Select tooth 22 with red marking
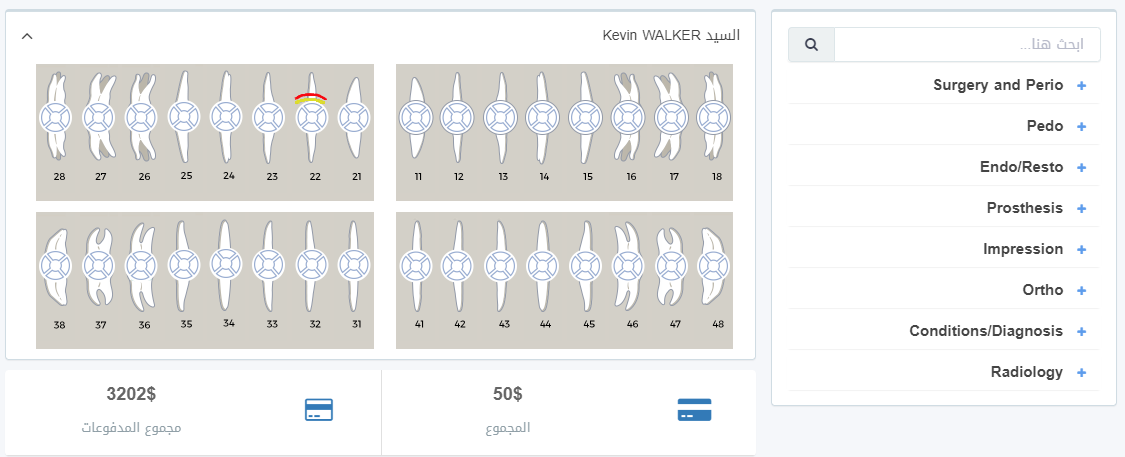This screenshot has width=1125, height=457. (312, 118)
